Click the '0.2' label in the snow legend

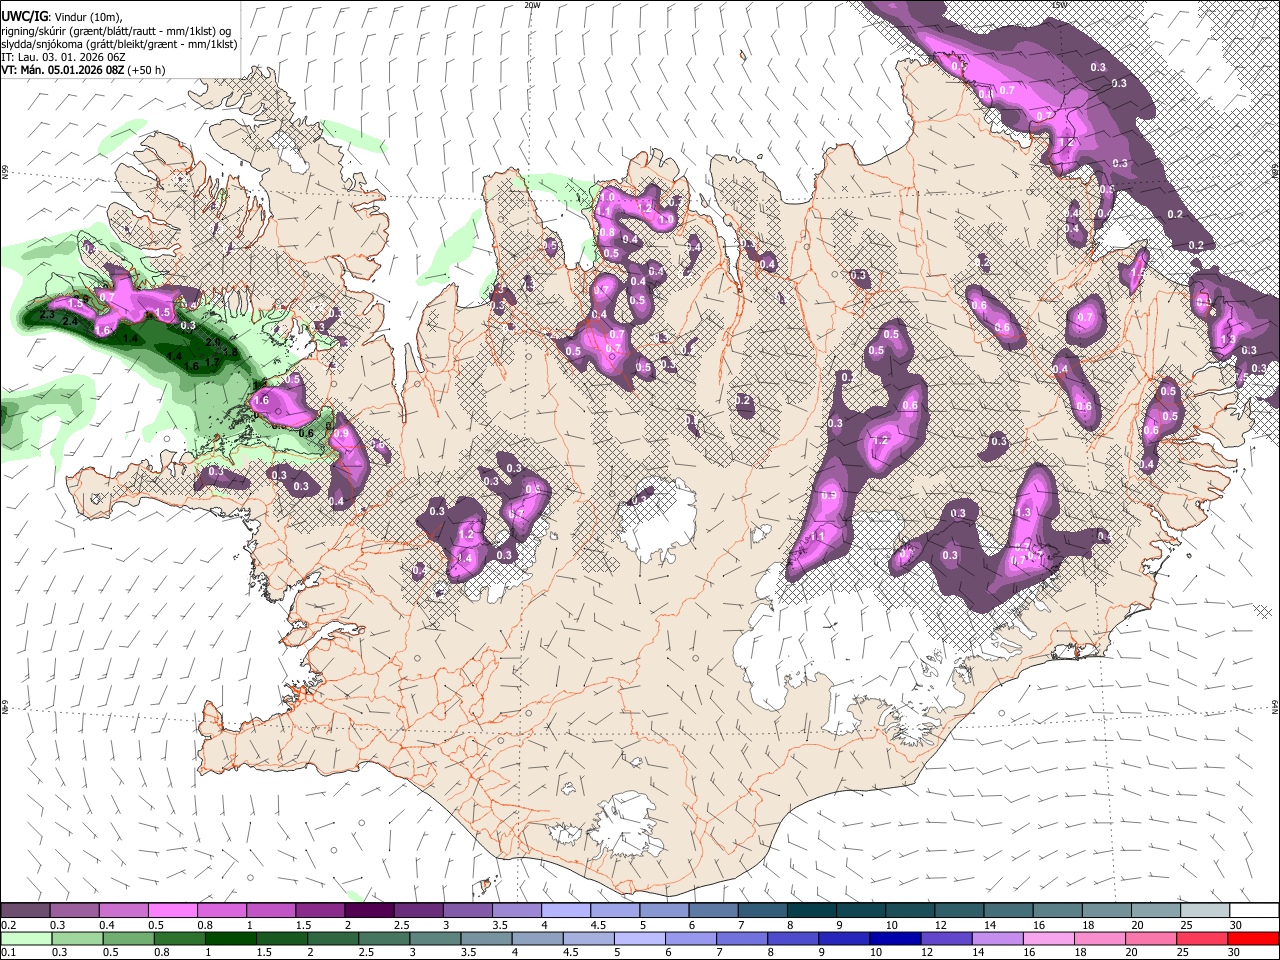click(x=9, y=925)
